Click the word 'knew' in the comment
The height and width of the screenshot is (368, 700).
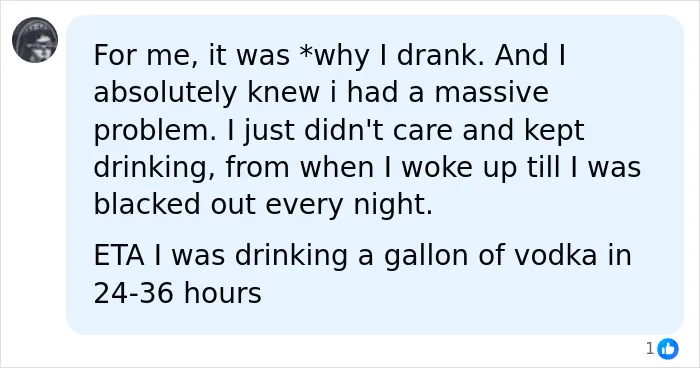(283, 92)
